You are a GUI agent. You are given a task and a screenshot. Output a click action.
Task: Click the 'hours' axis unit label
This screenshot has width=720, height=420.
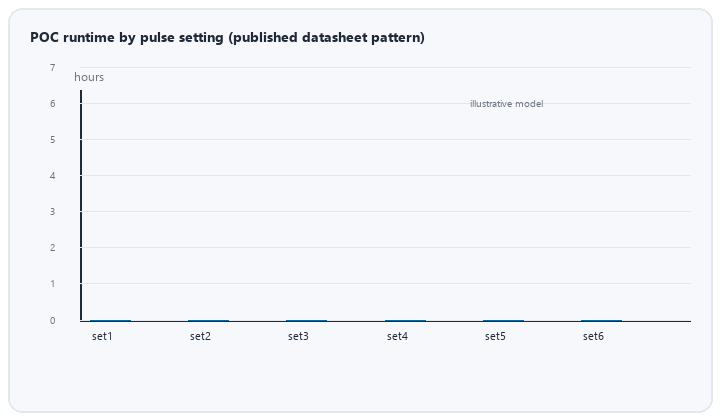89,77
